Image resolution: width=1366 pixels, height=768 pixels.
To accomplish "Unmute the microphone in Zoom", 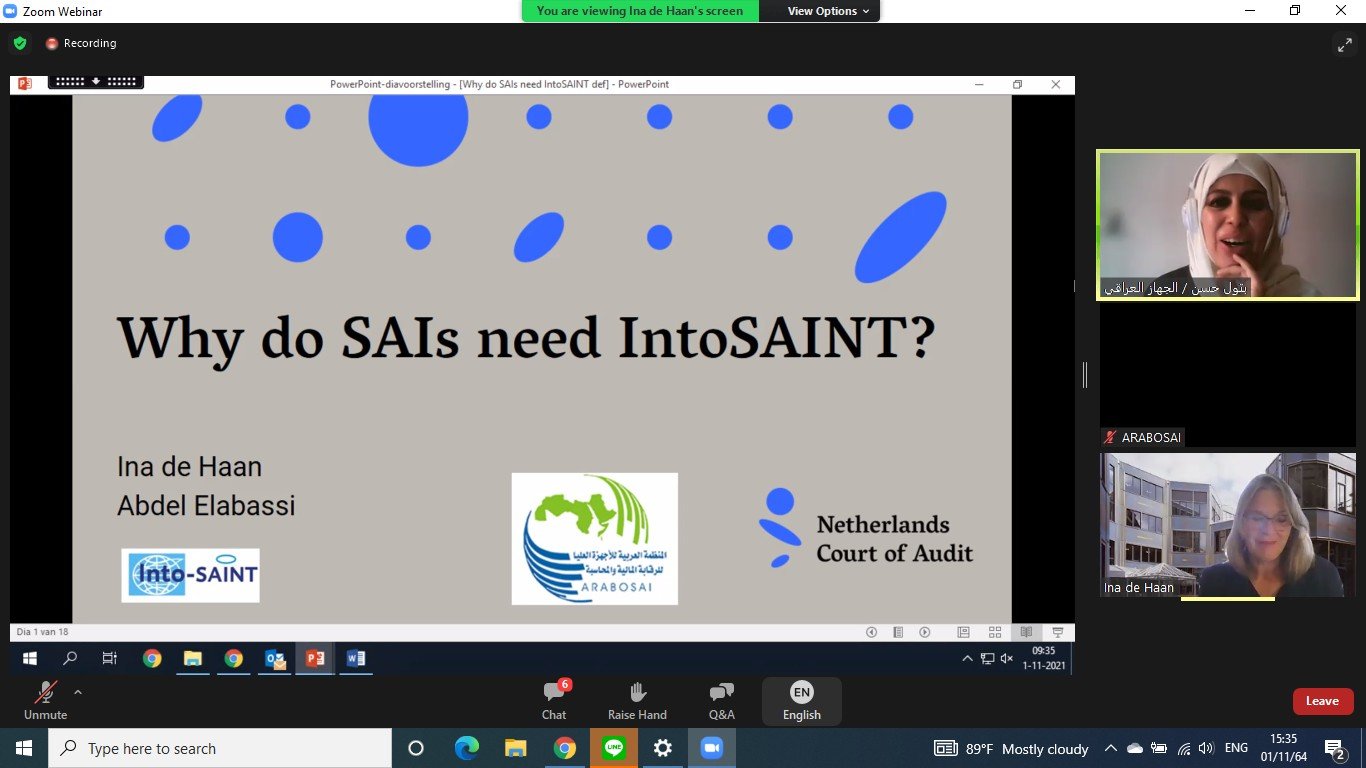I will tap(45, 701).
